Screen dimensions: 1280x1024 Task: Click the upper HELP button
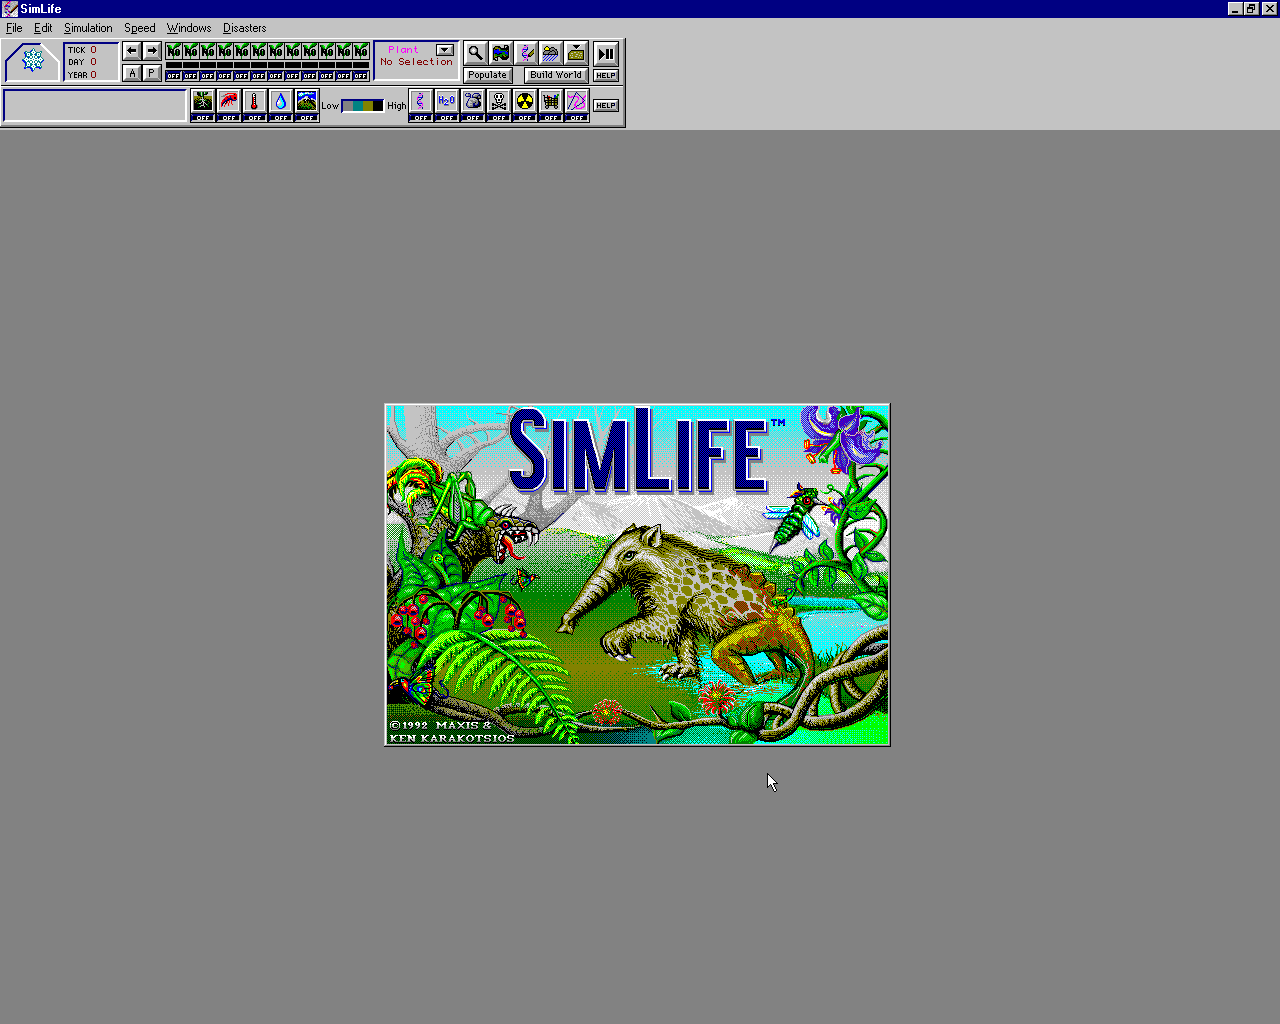click(x=606, y=76)
